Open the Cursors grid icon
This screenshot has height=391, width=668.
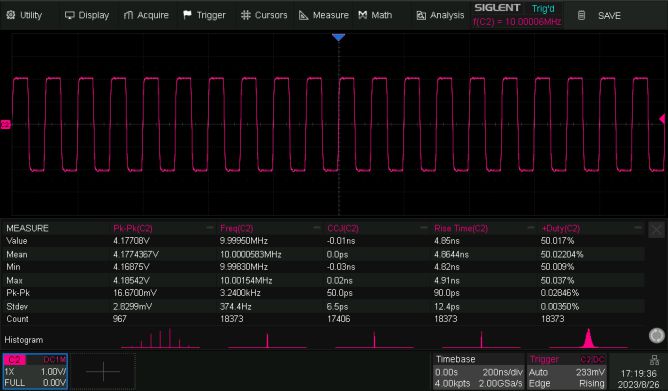(x=246, y=15)
